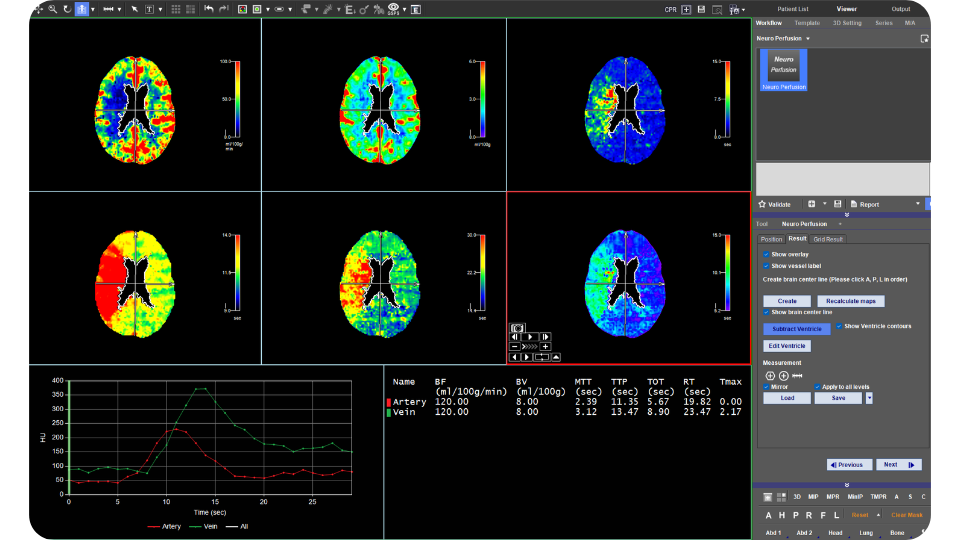Click the undo arrow icon
The height and width of the screenshot is (540, 960).
[x=209, y=9]
